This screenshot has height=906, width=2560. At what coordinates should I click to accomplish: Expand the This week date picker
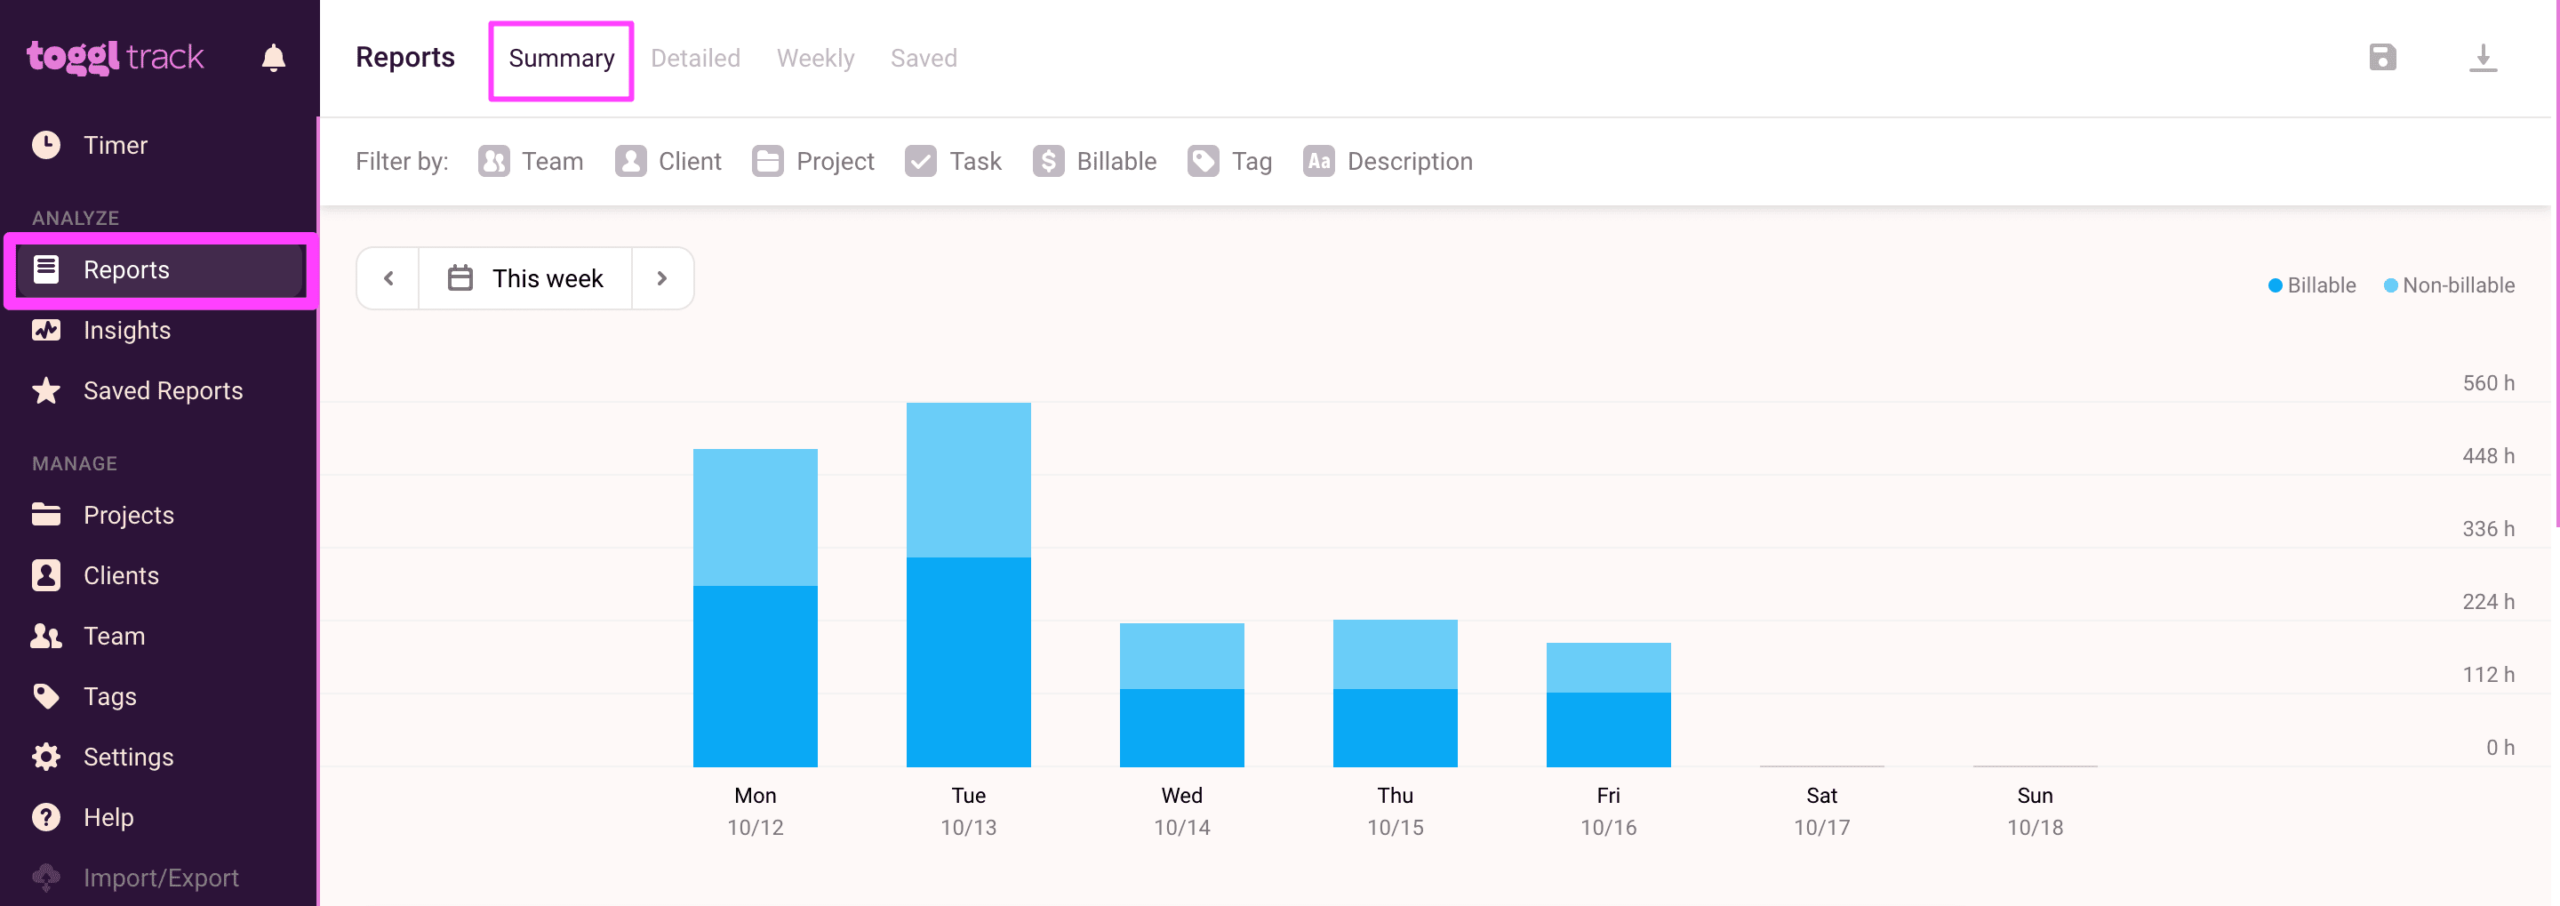(x=526, y=279)
